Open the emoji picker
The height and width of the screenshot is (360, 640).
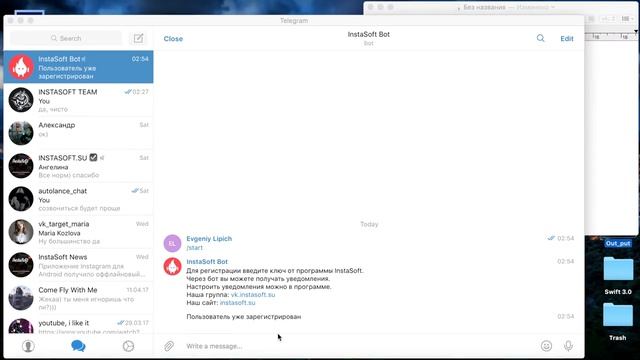tap(546, 346)
